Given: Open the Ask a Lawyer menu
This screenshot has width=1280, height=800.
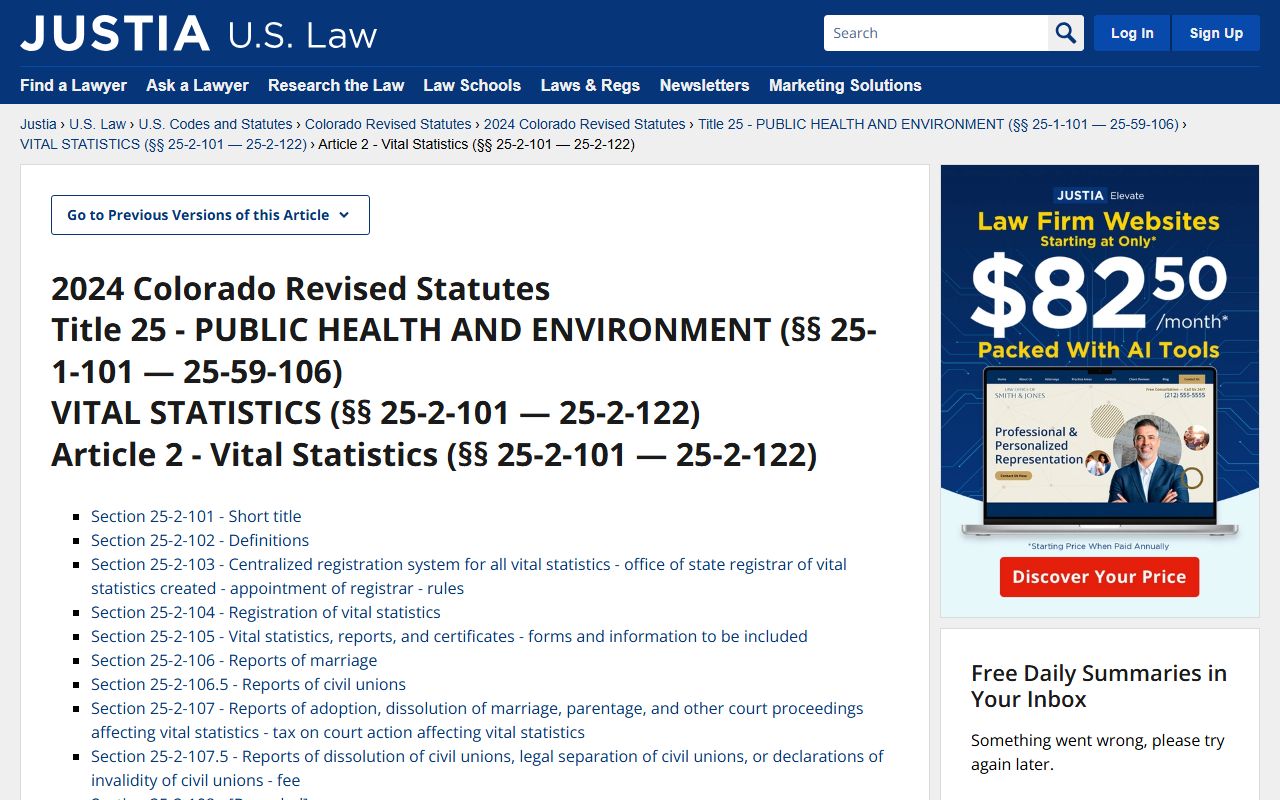Looking at the screenshot, I should point(197,85).
